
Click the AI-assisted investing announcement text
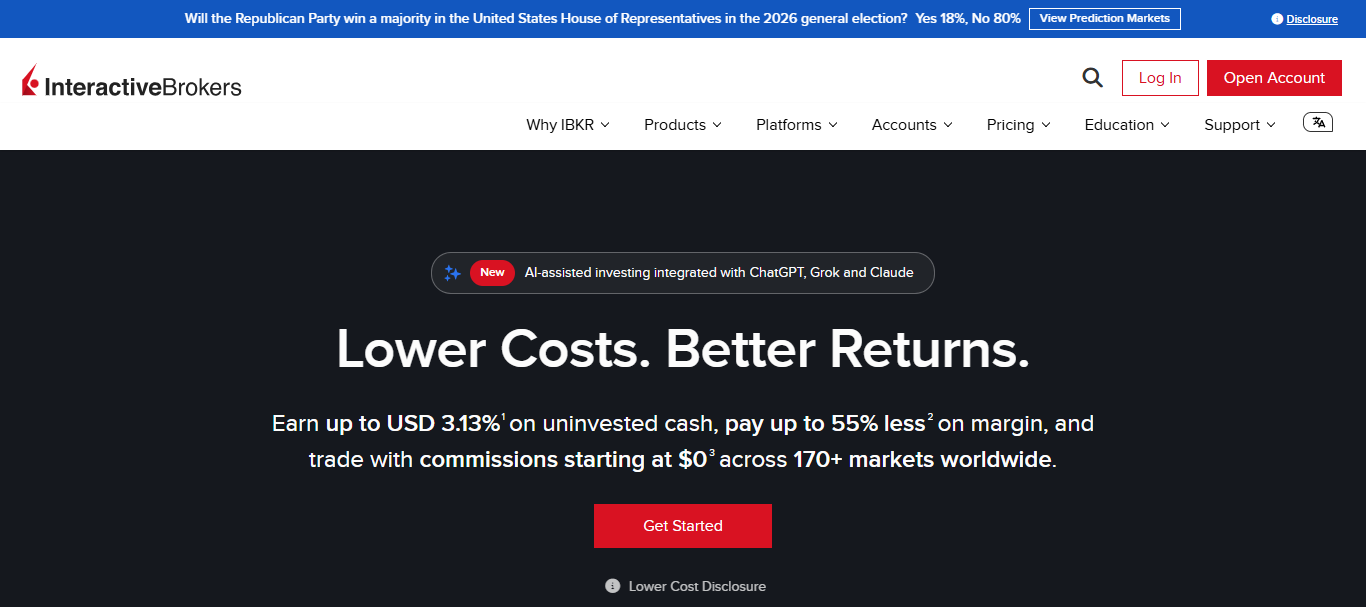[719, 272]
